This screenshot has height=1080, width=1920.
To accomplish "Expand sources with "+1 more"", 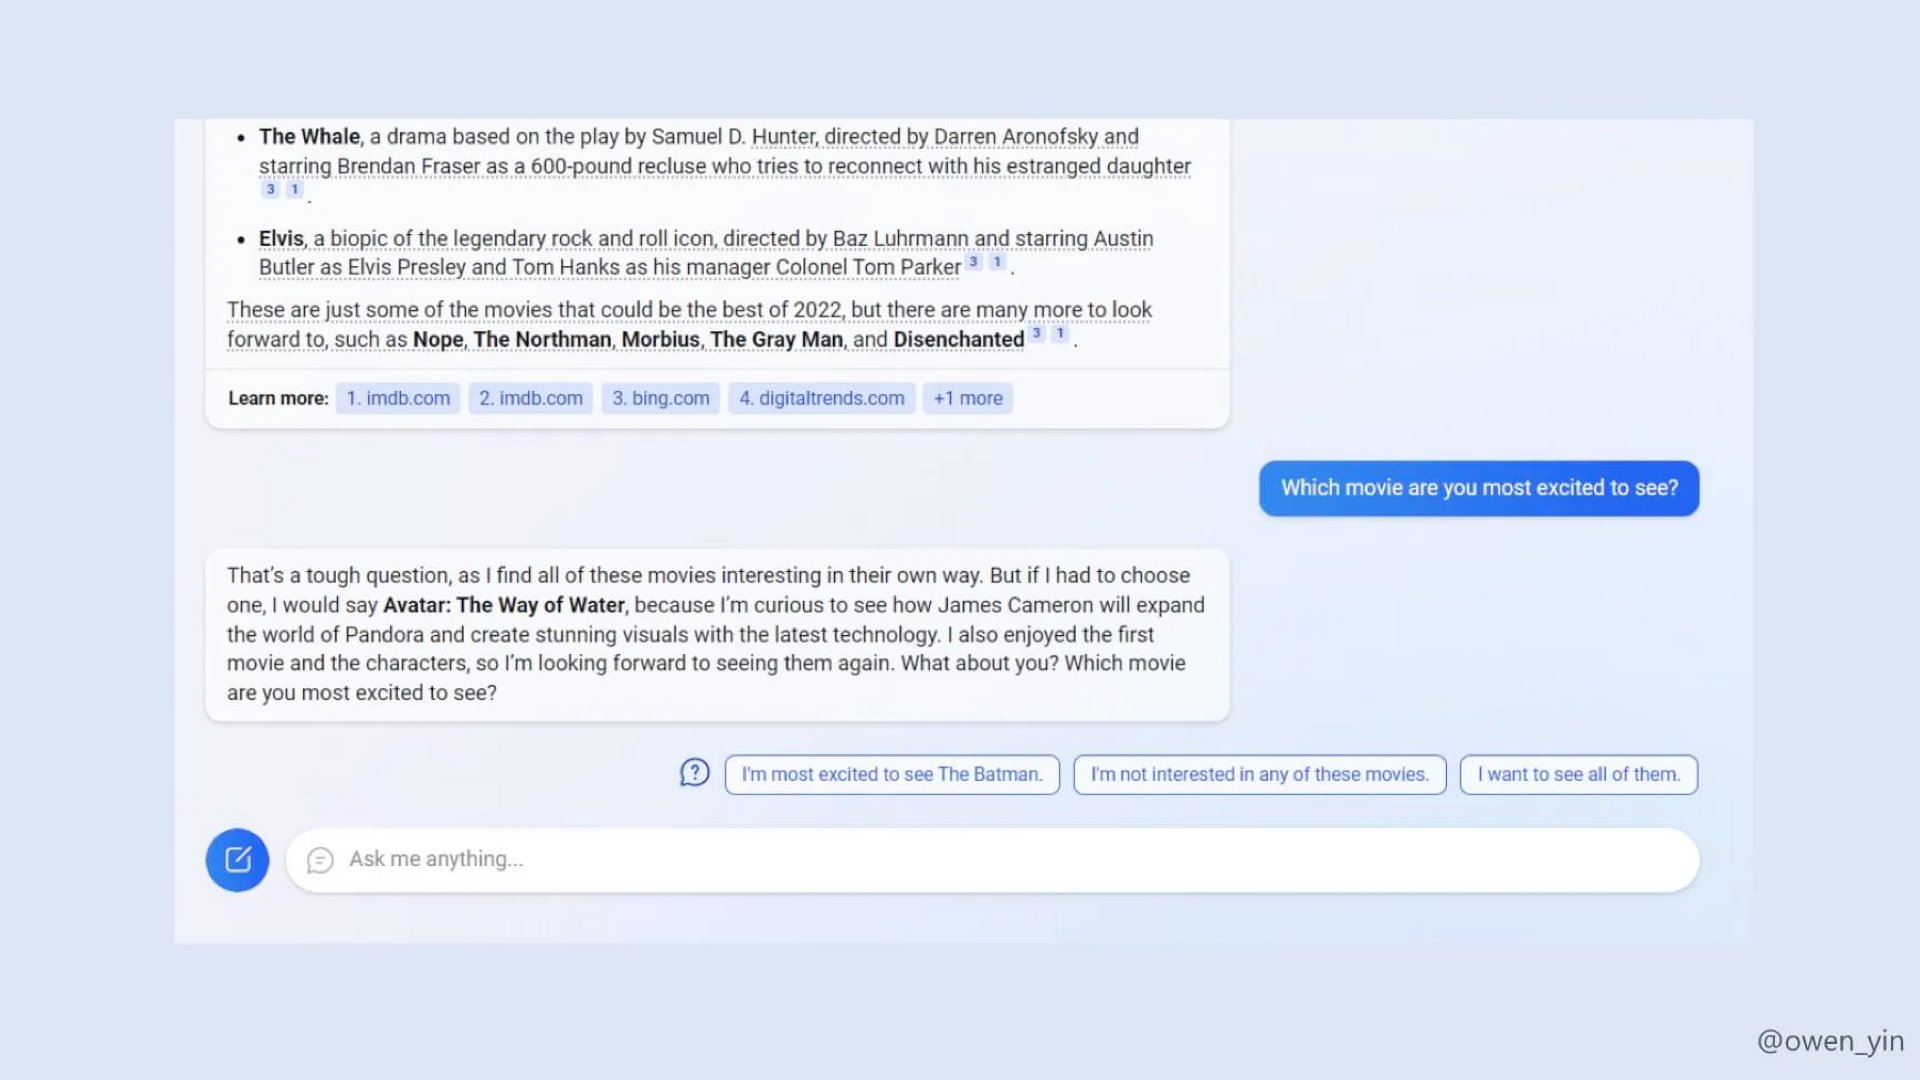I will click(x=968, y=398).
